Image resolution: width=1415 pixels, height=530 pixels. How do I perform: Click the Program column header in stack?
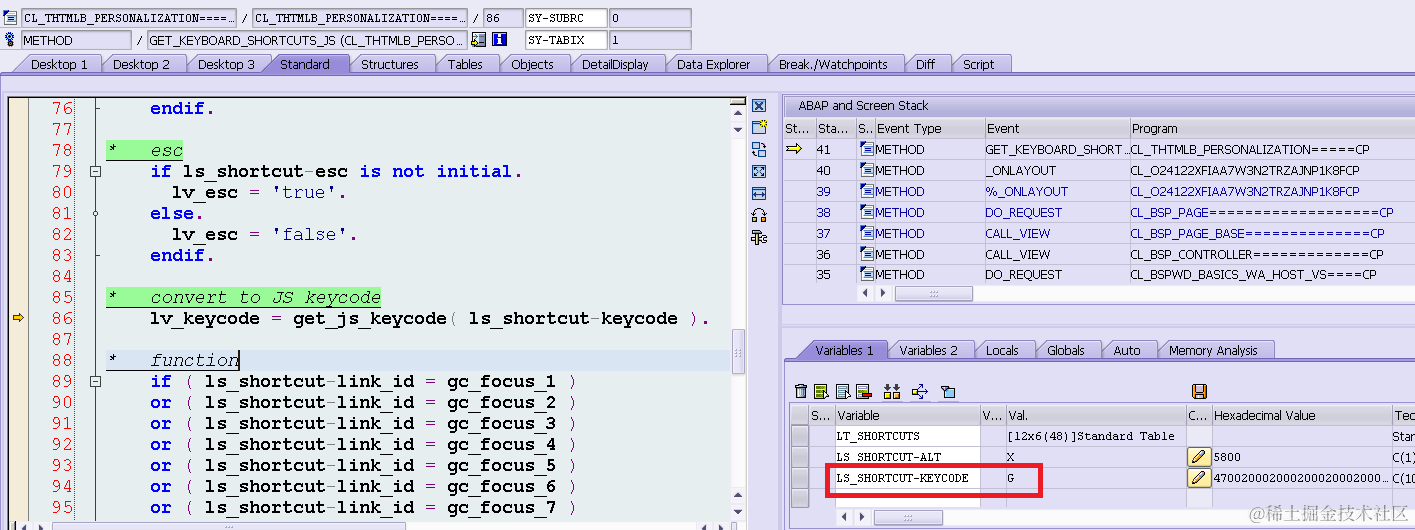pyautogui.click(x=1271, y=128)
